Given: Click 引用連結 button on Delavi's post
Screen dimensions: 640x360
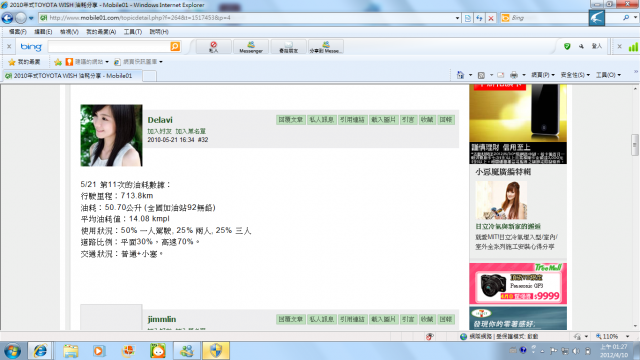Looking at the screenshot, I should click(x=352, y=120).
